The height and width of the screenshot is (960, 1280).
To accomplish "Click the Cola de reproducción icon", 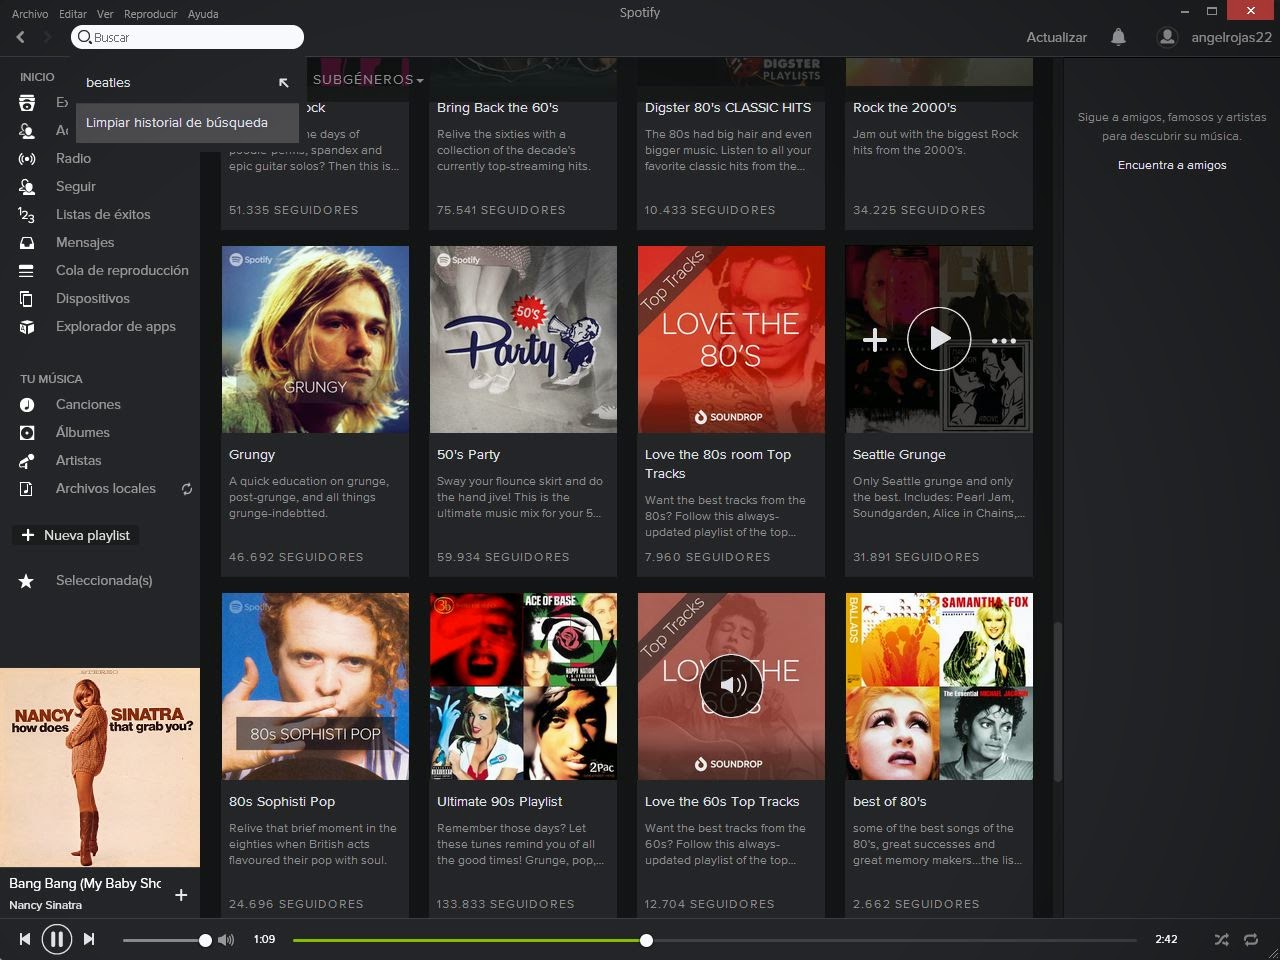I will point(27,270).
